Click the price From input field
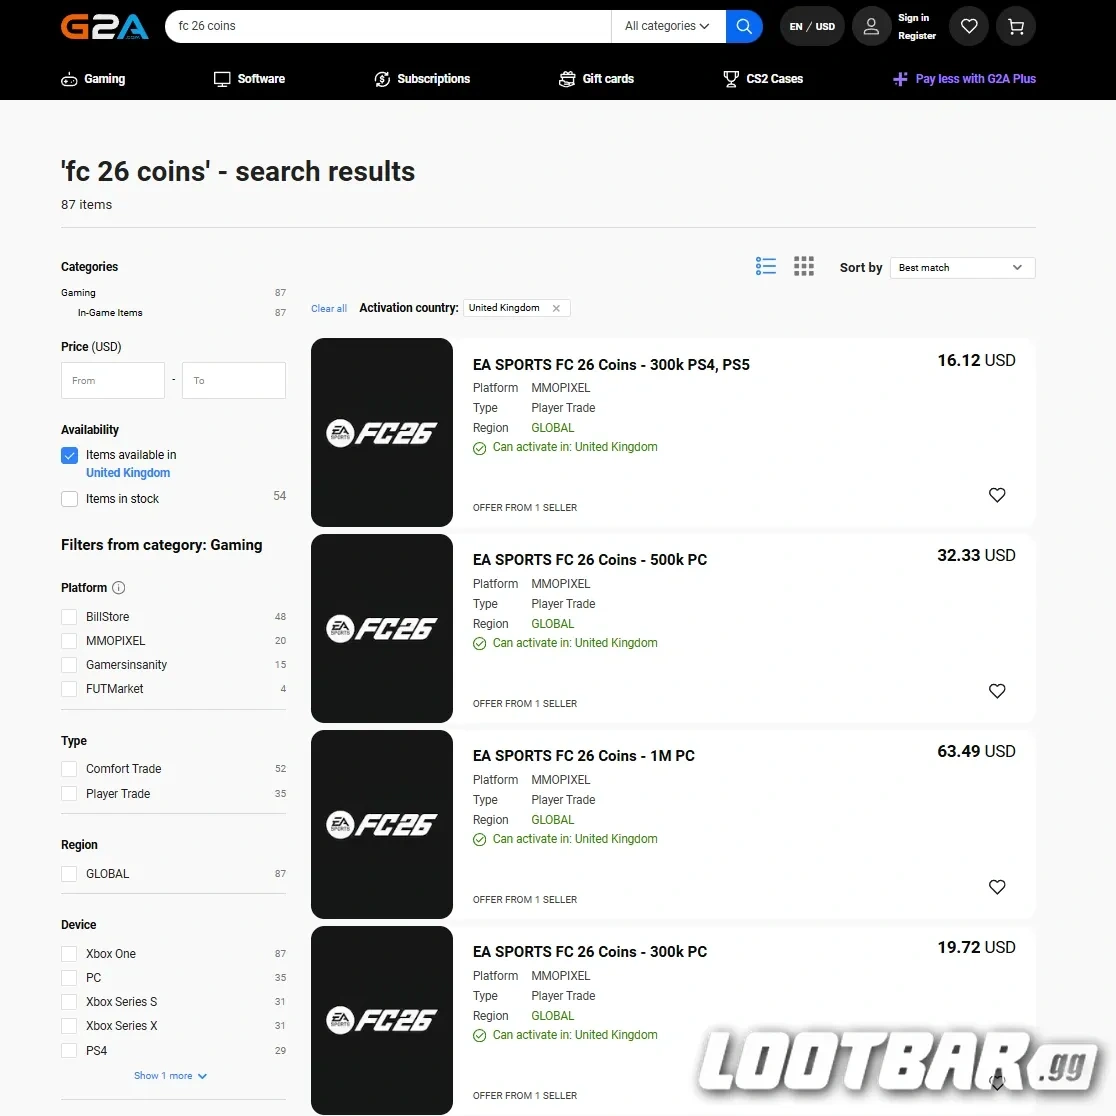Image resolution: width=1116 pixels, height=1116 pixels. (x=113, y=381)
